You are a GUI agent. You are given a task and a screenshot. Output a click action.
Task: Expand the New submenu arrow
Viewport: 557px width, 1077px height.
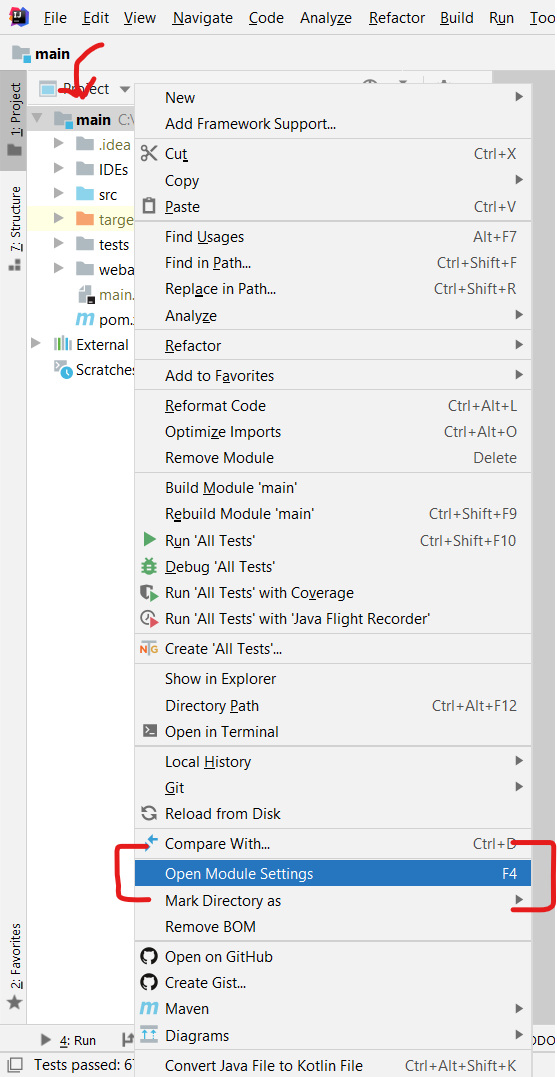(x=519, y=98)
